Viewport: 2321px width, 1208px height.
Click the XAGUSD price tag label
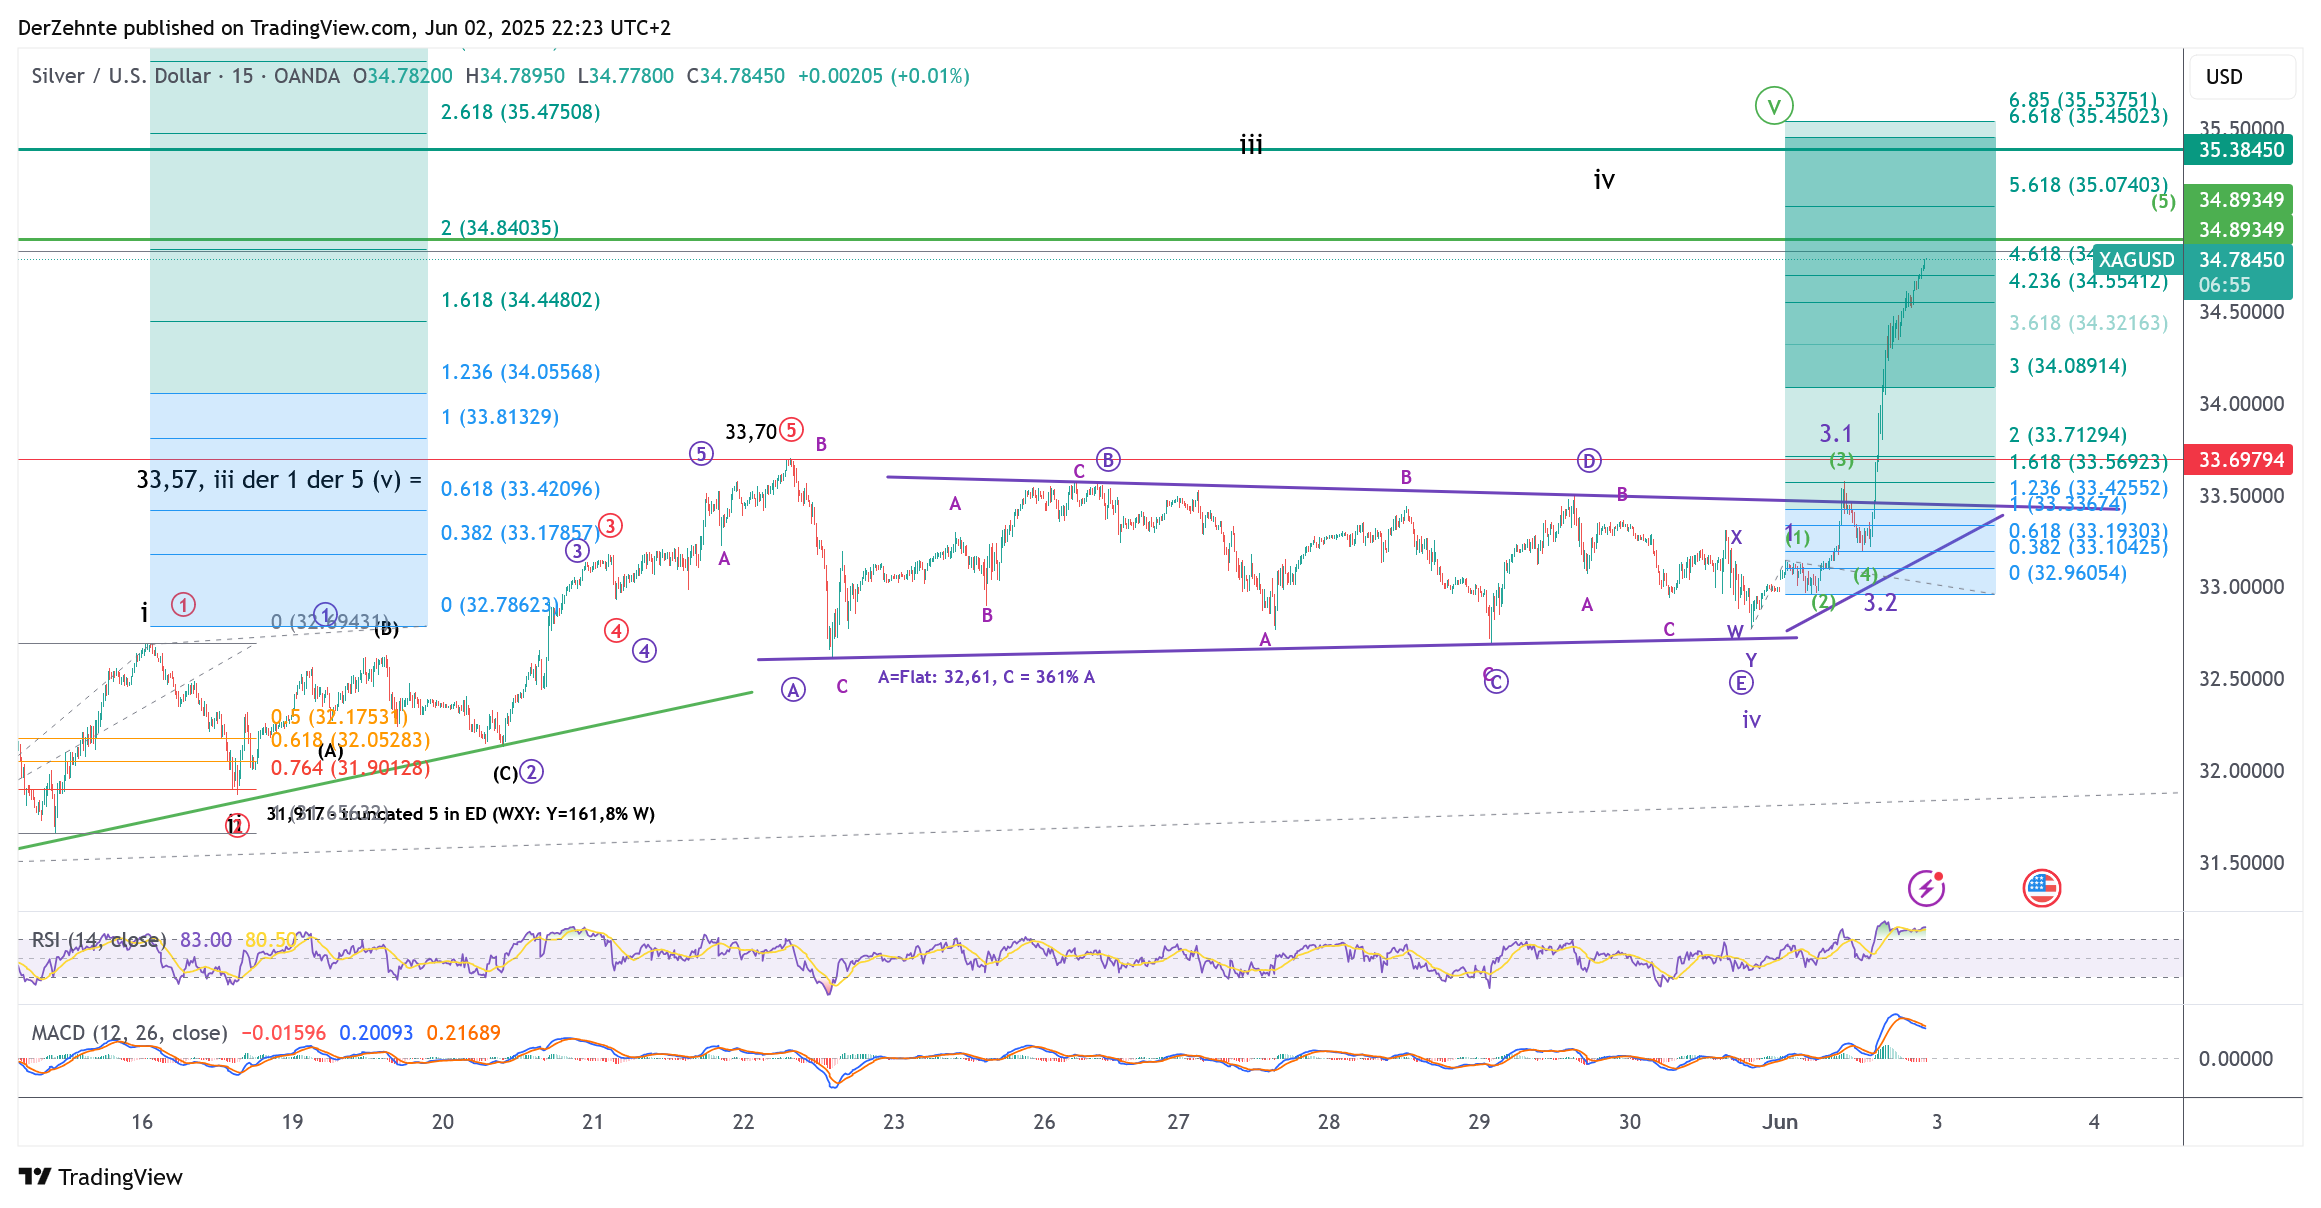[x=2136, y=260]
